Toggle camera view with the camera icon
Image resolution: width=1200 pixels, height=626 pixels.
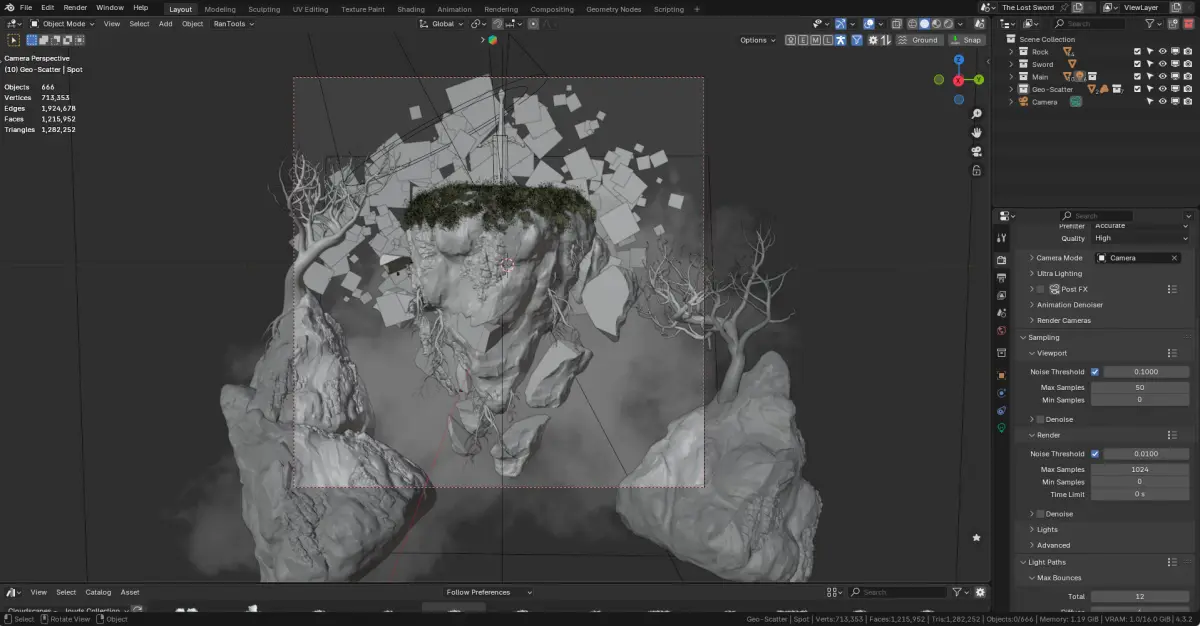coord(977,152)
